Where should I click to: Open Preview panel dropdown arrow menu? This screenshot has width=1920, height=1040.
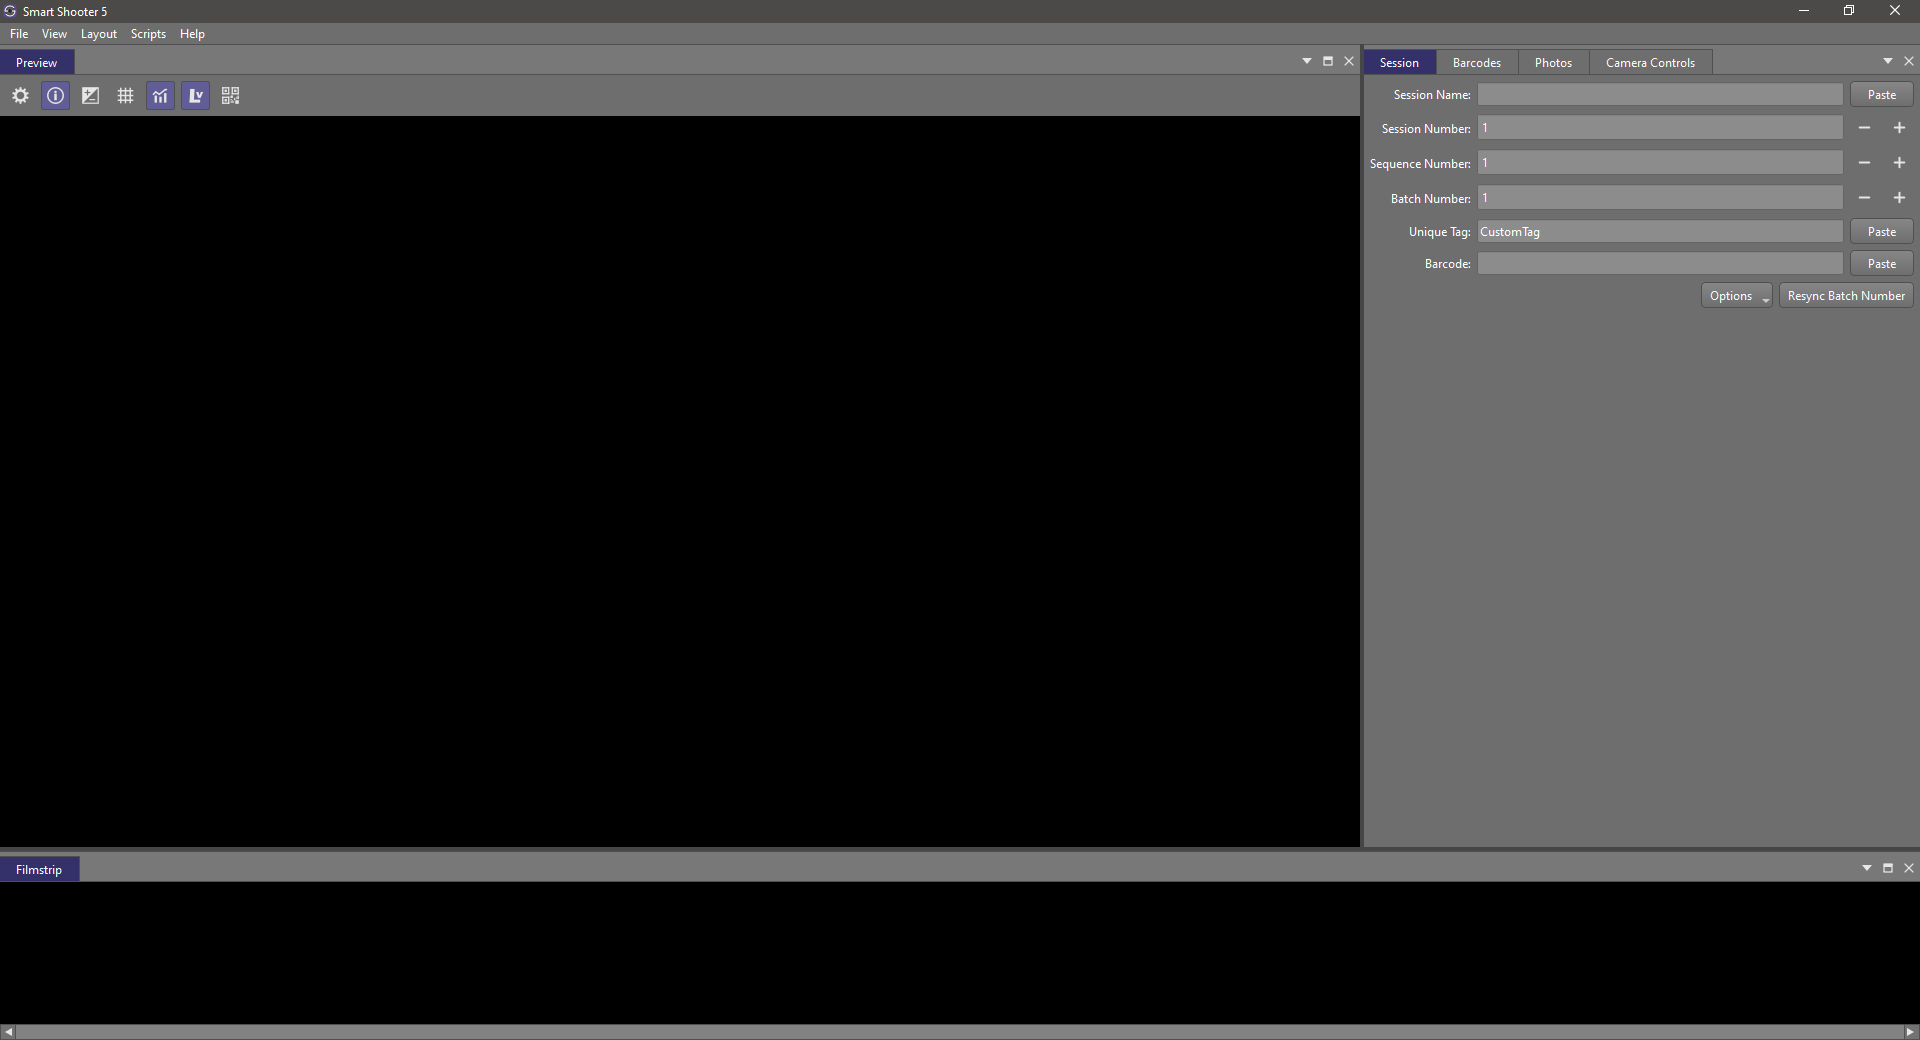click(x=1307, y=61)
